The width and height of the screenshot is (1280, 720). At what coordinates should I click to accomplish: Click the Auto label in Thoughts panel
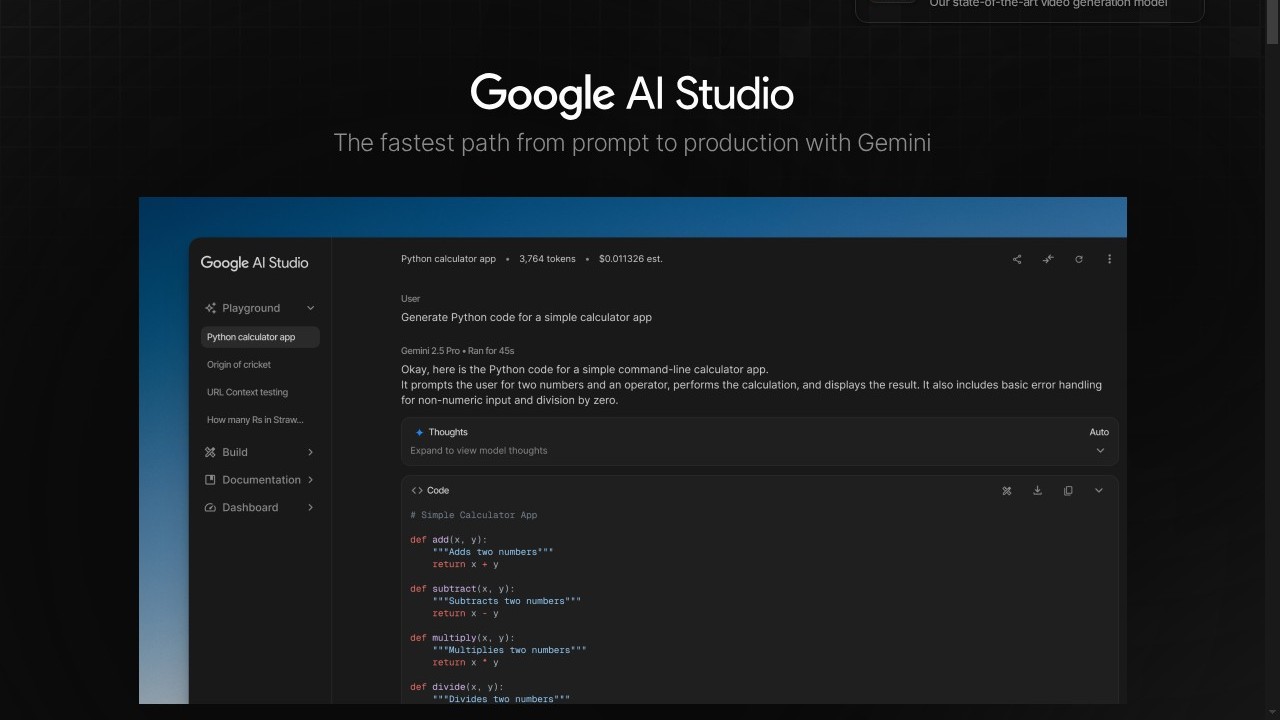point(1099,432)
